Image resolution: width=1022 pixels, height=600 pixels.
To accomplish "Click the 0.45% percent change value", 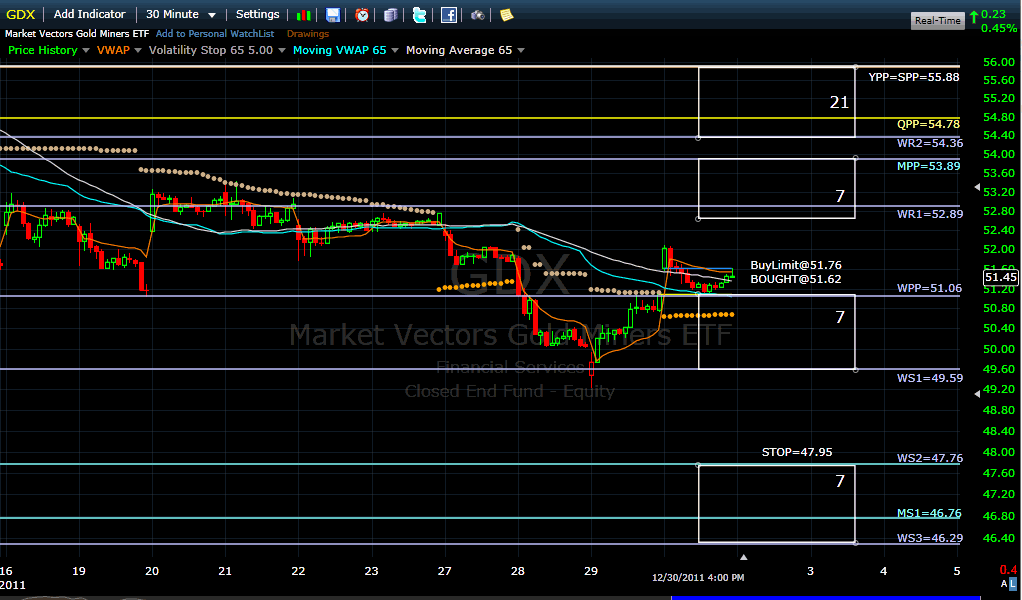I will [999, 28].
